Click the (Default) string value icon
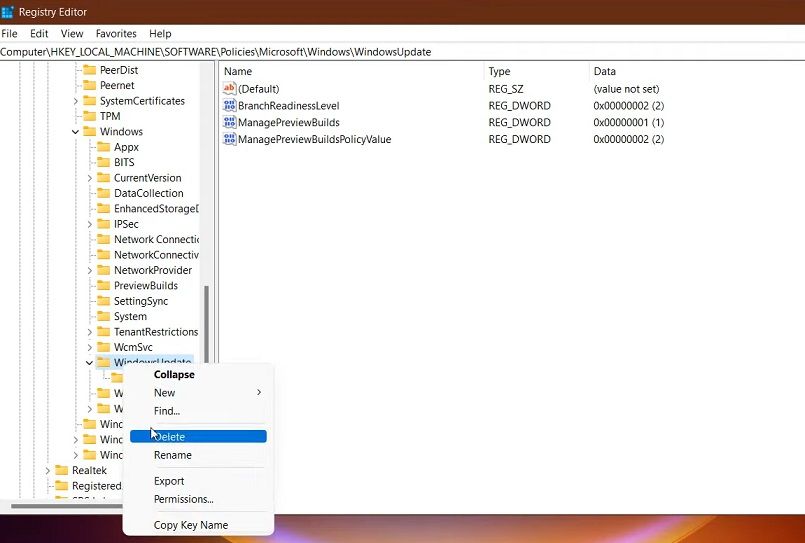This screenshot has width=805, height=543. [x=229, y=89]
